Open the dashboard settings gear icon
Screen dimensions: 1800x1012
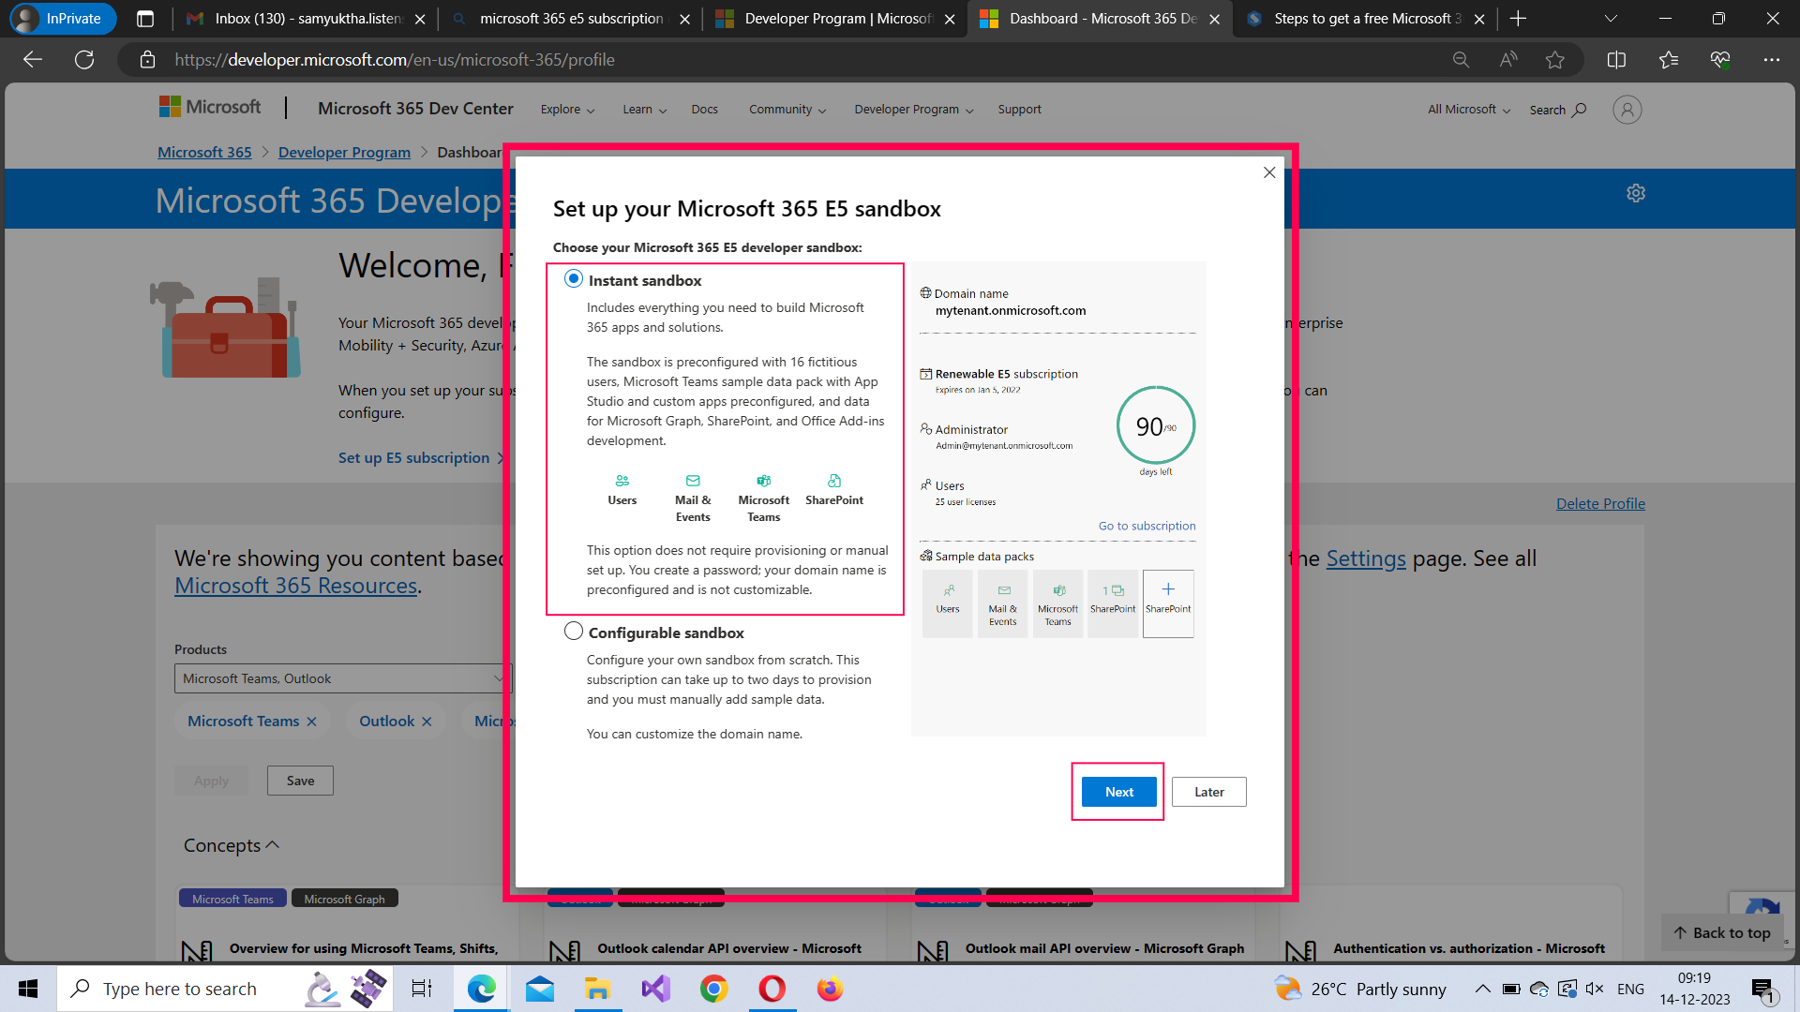[1635, 193]
